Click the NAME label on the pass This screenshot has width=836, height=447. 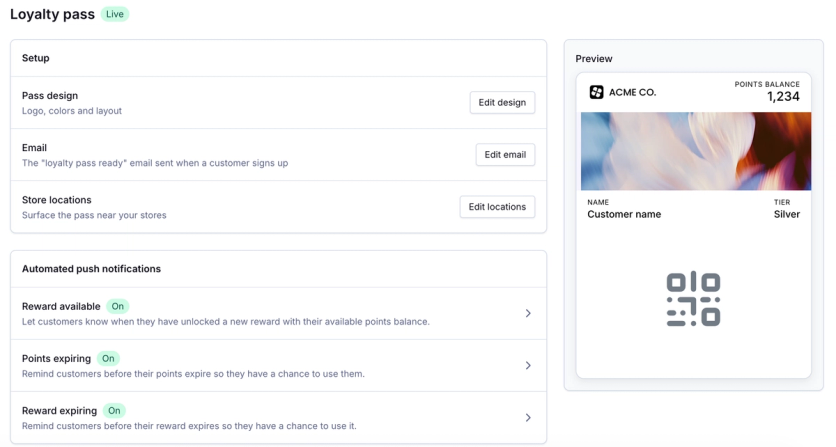click(598, 202)
